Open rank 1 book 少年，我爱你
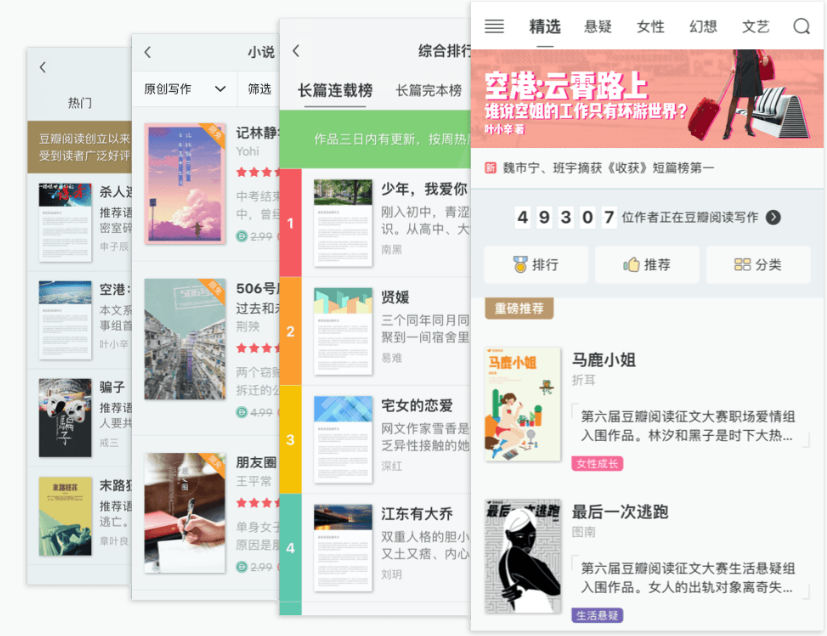 point(375,223)
